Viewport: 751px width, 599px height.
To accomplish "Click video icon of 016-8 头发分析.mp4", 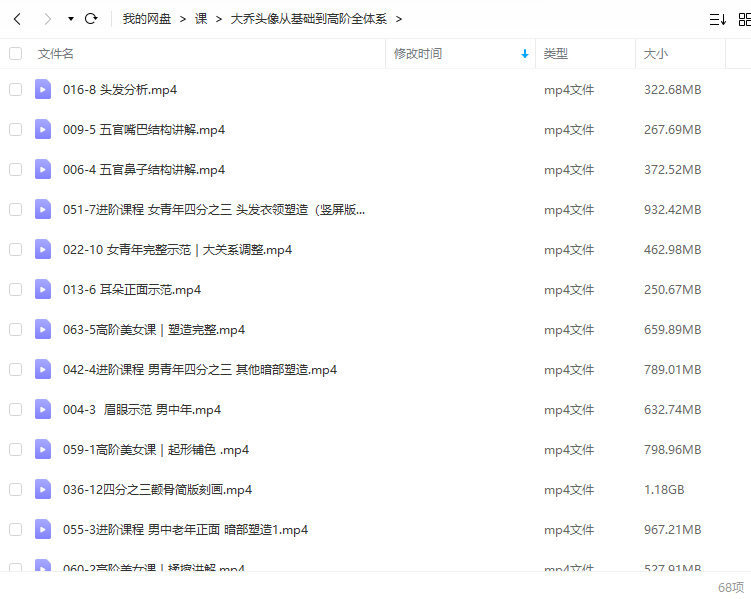I will (43, 90).
